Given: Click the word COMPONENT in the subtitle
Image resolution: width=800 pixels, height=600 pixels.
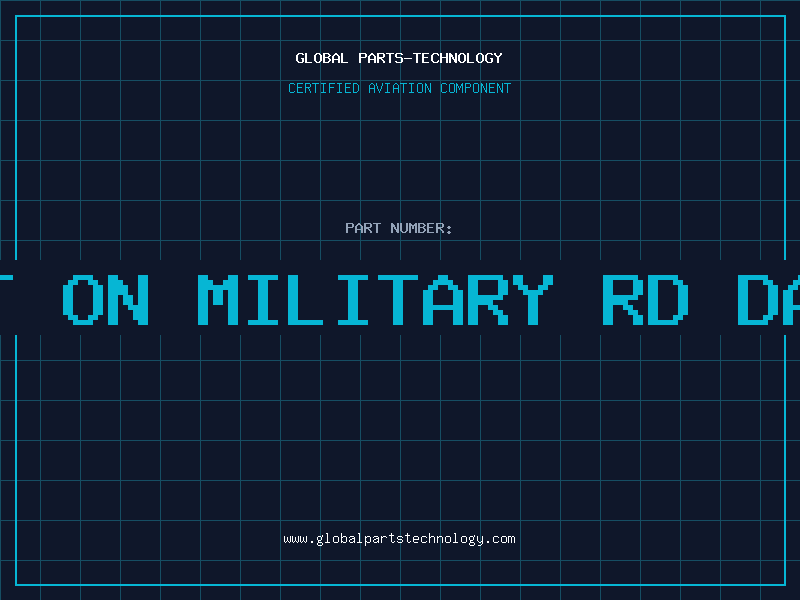Looking at the screenshot, I should point(476,88).
